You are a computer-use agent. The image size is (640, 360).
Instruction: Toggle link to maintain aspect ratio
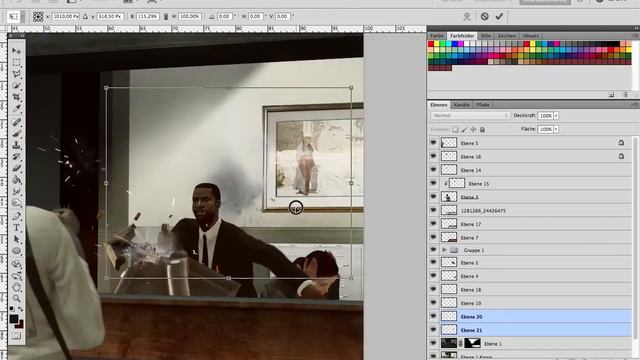pyautogui.click(x=166, y=16)
